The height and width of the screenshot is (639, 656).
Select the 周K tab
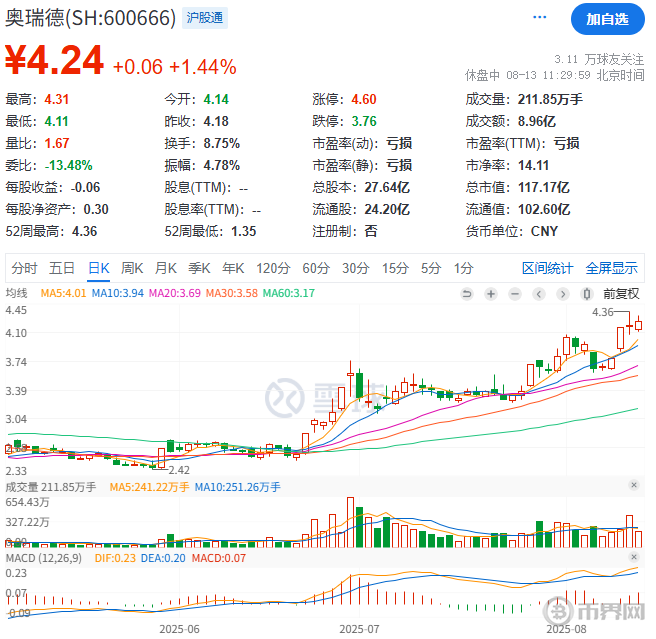tap(132, 268)
